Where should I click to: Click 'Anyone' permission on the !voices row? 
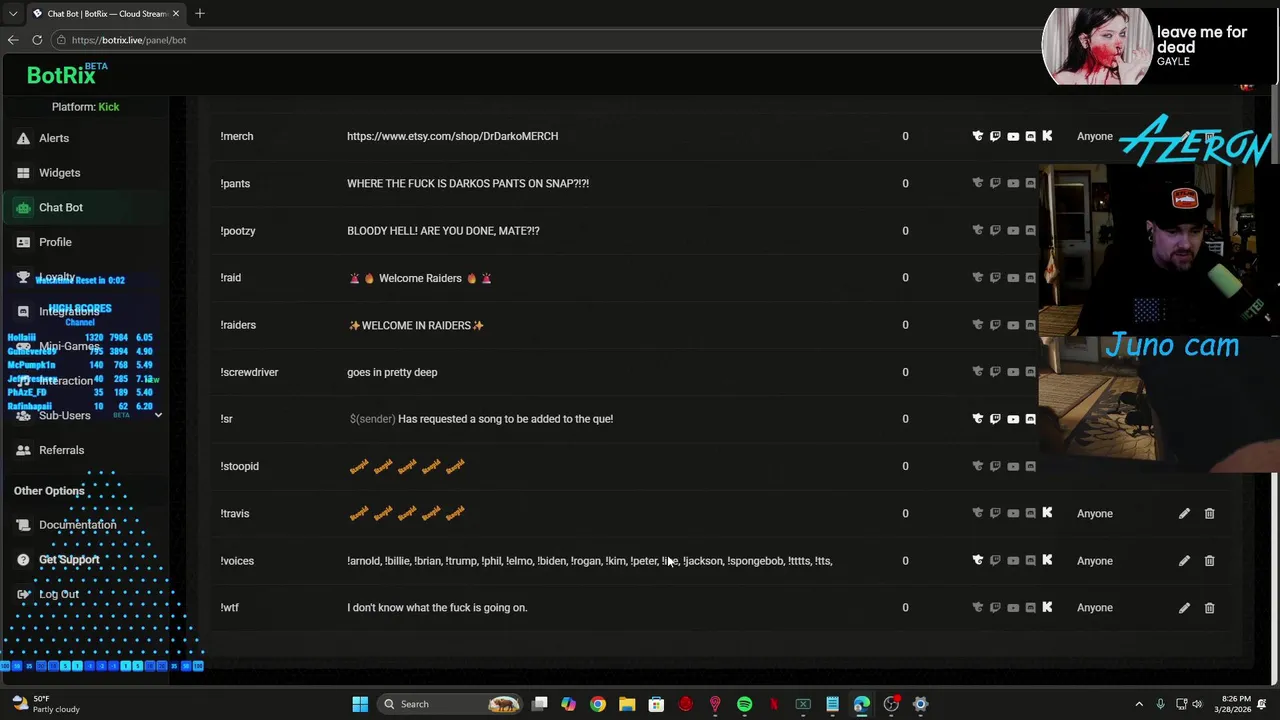pyautogui.click(x=1094, y=560)
